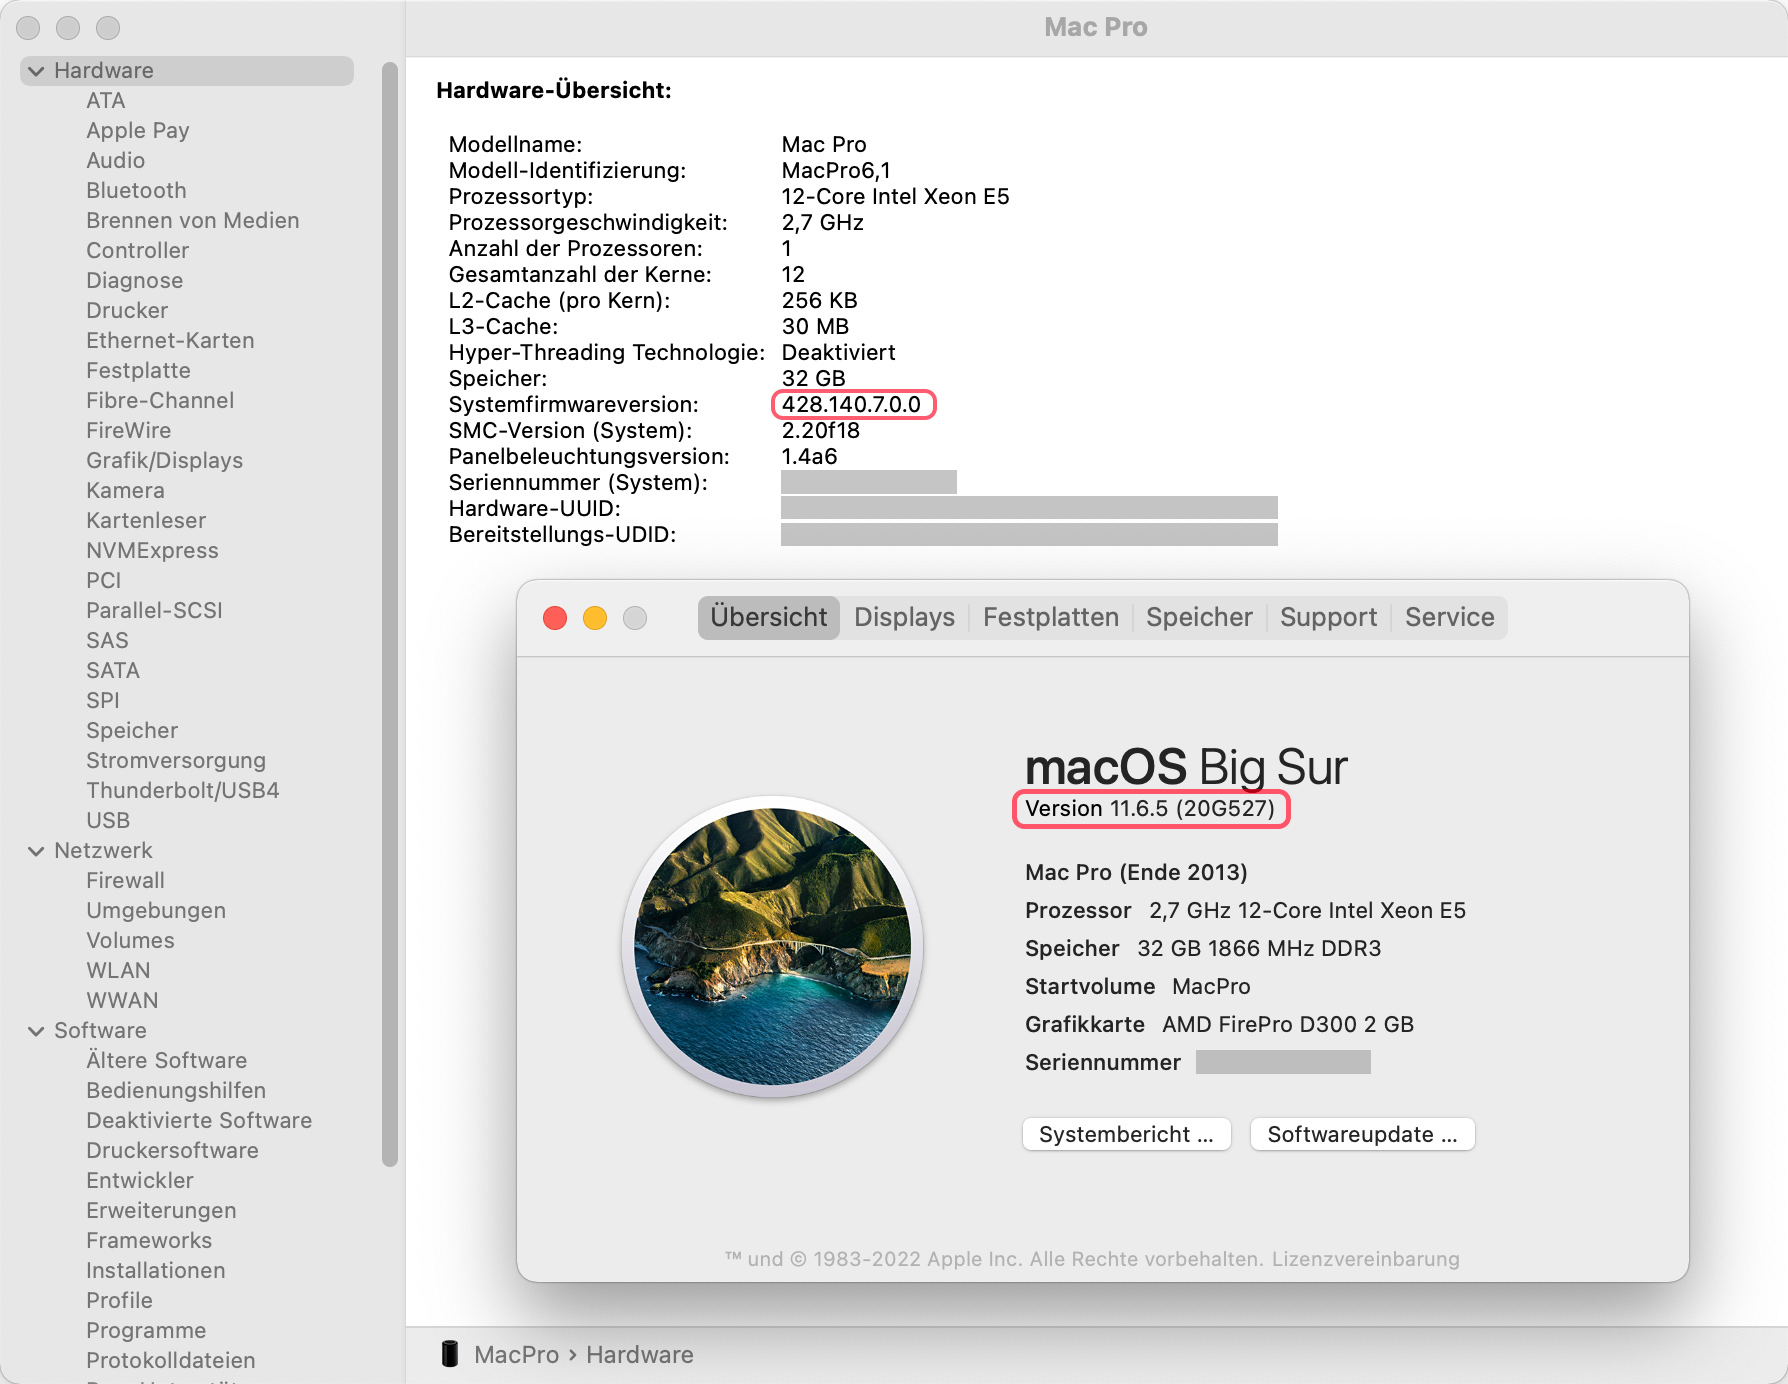Click MacPro in the path bar
This screenshot has width=1788, height=1384.
(x=516, y=1354)
